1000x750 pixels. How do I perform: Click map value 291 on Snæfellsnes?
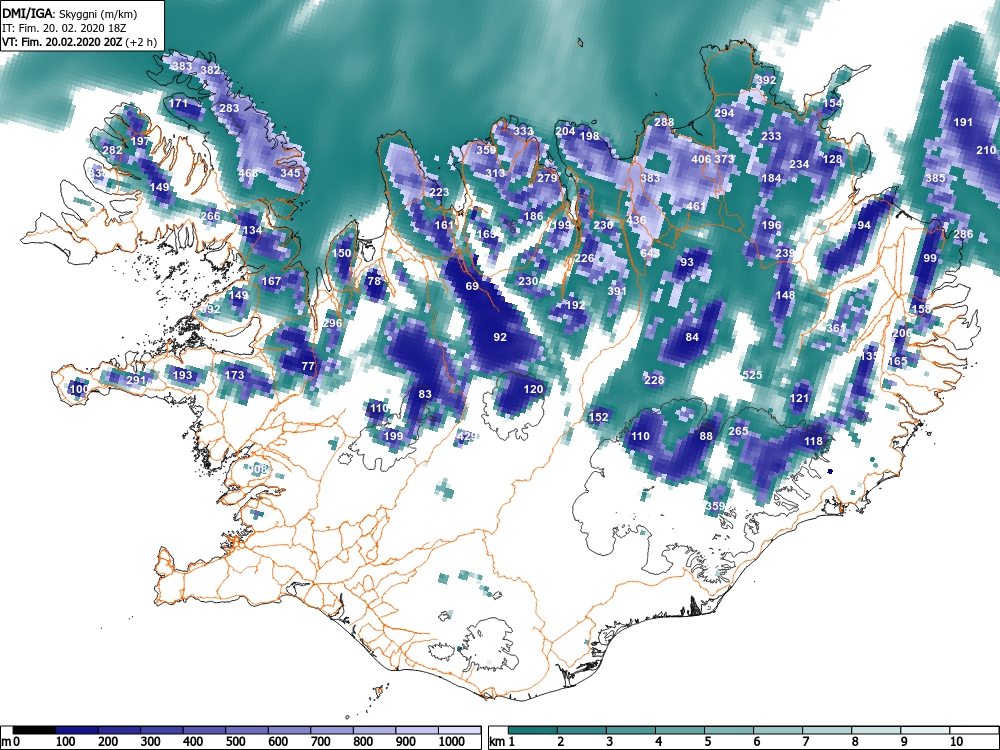coord(136,380)
